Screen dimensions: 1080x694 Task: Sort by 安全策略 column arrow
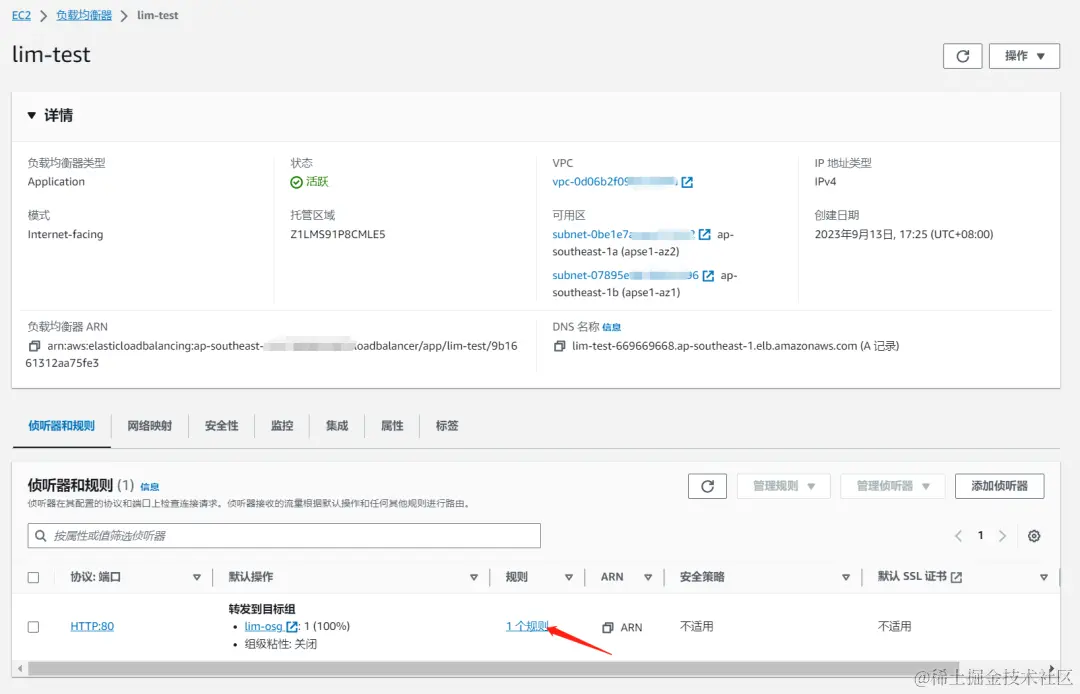point(846,578)
